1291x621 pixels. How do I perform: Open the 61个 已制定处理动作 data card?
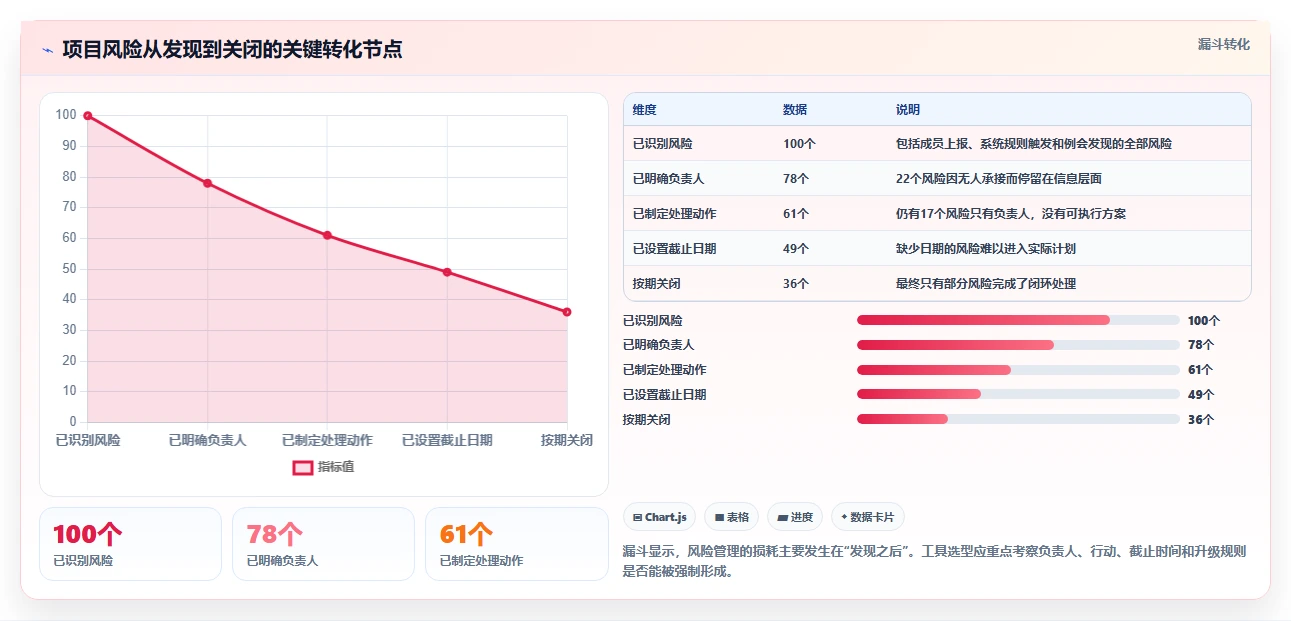click(516, 544)
